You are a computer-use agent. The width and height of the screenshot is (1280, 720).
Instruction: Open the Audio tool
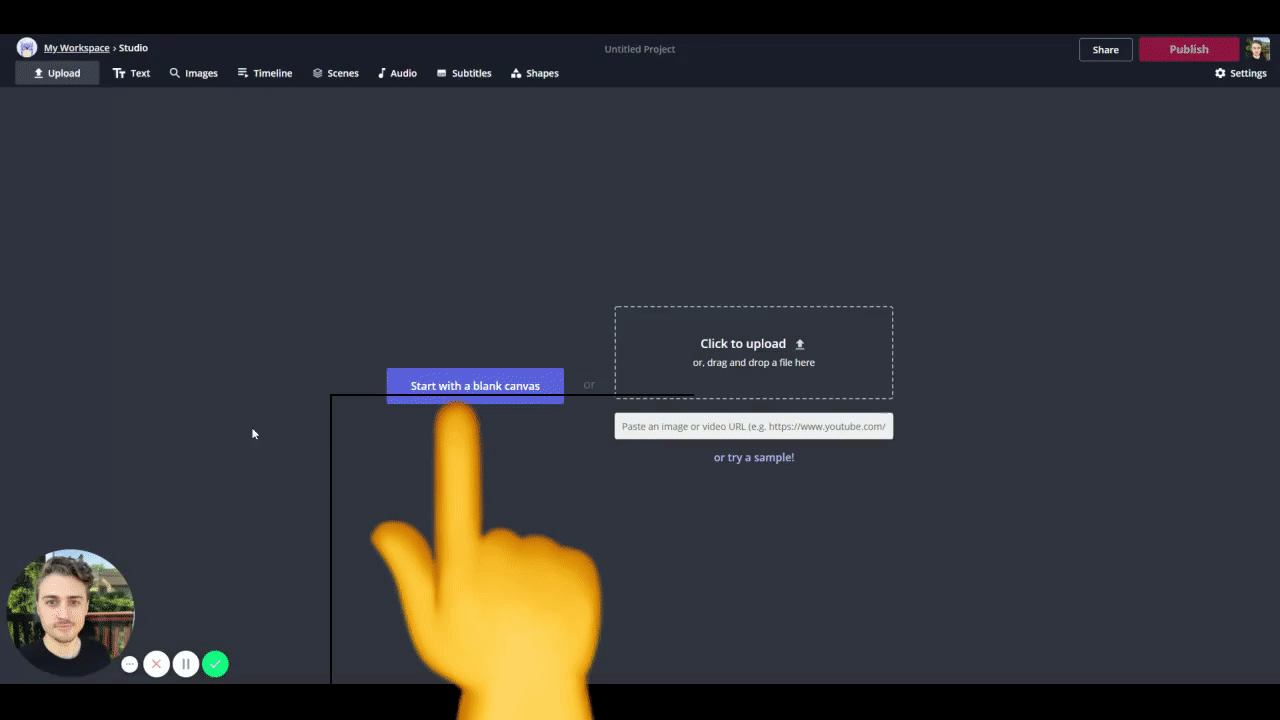(x=397, y=73)
